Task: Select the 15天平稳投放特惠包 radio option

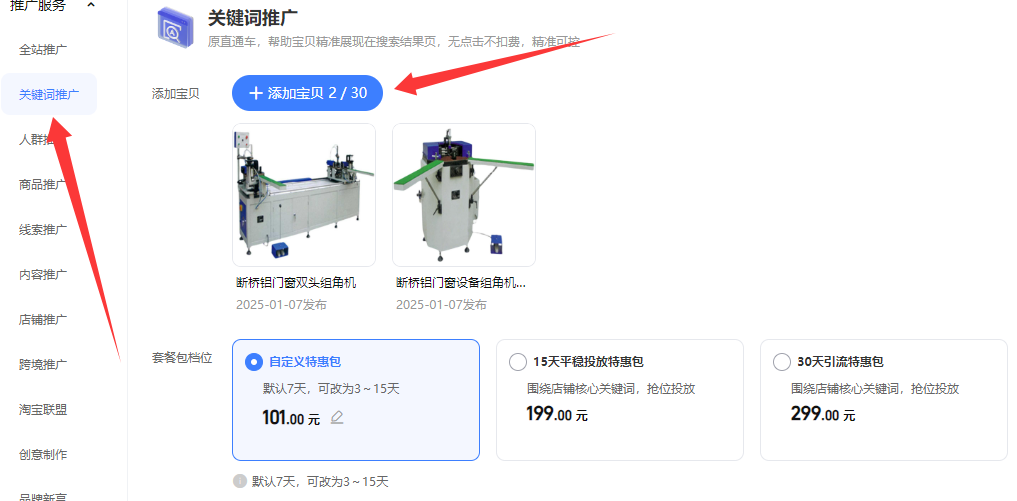Action: click(518, 362)
